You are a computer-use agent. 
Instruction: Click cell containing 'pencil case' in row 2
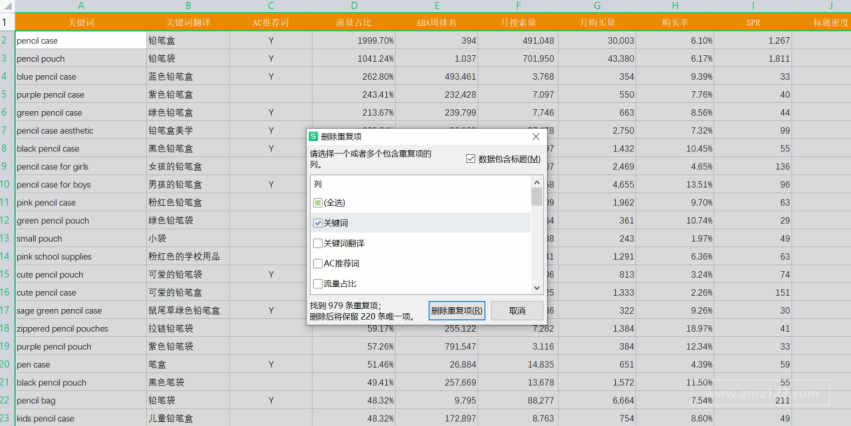point(81,40)
